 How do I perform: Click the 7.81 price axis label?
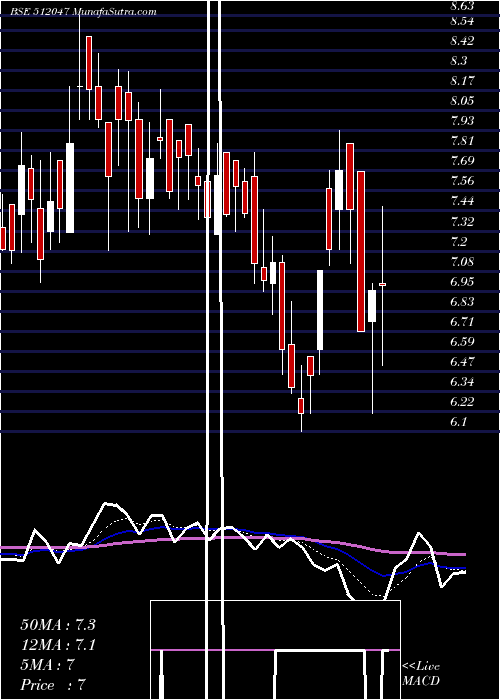click(x=462, y=141)
